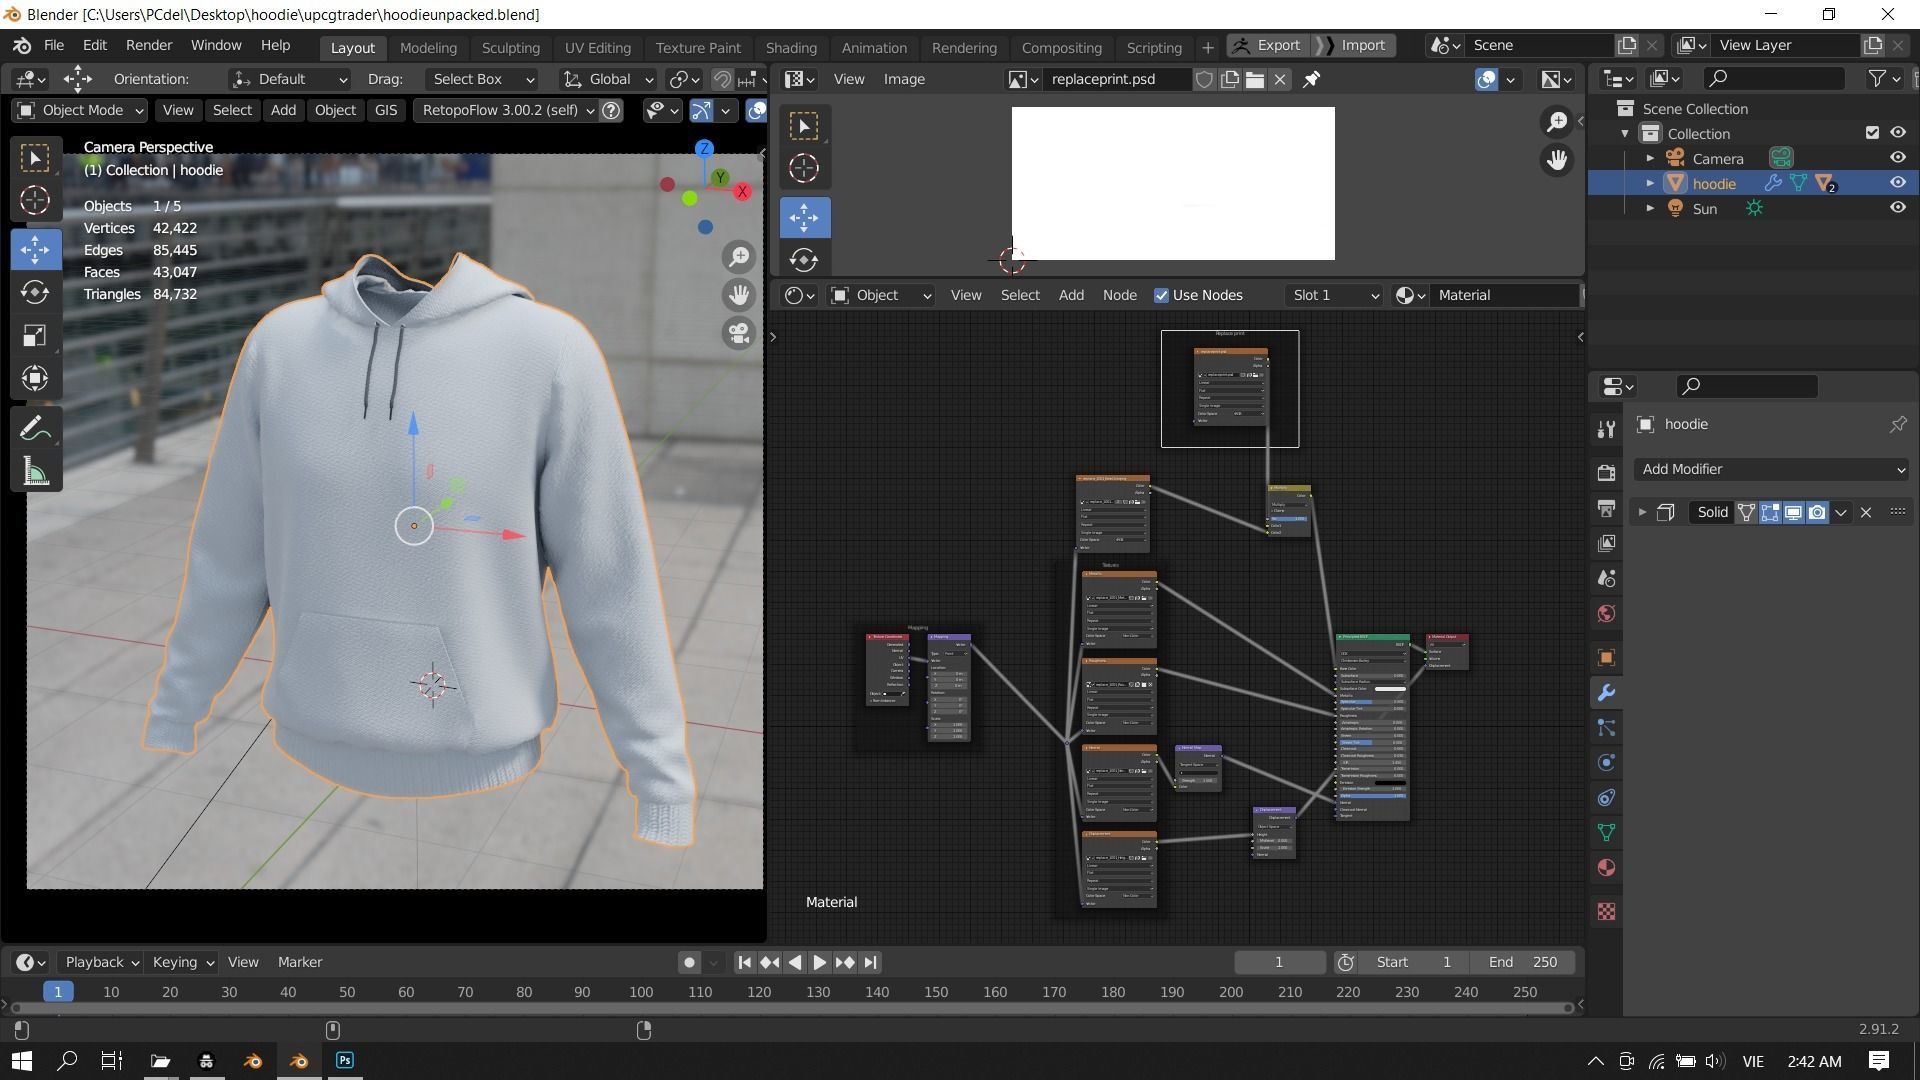This screenshot has height=1080, width=1920.
Task: Click the GIS button in viewport header
Action: click(386, 110)
